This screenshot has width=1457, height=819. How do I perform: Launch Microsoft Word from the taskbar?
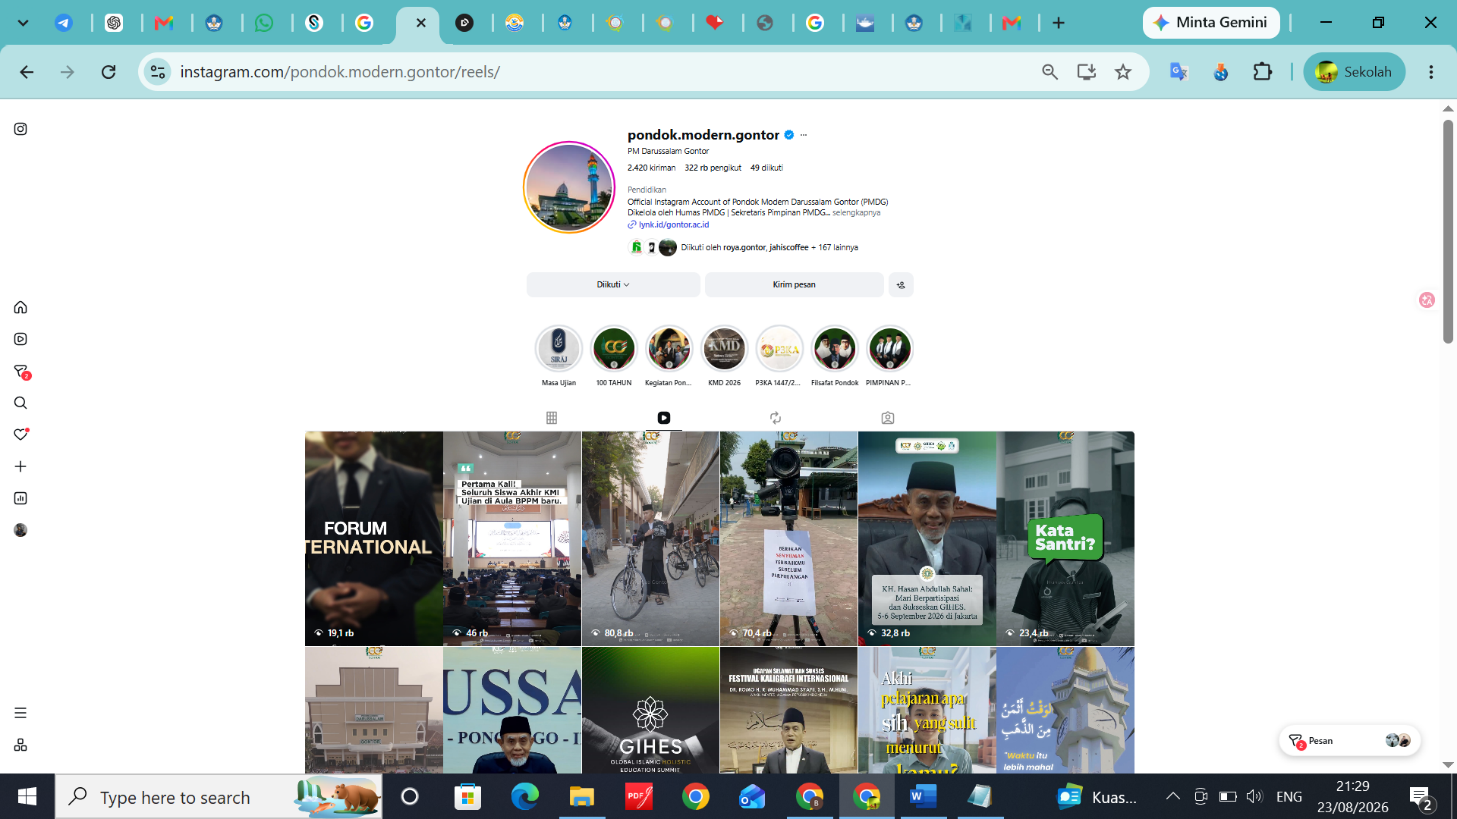tap(922, 797)
